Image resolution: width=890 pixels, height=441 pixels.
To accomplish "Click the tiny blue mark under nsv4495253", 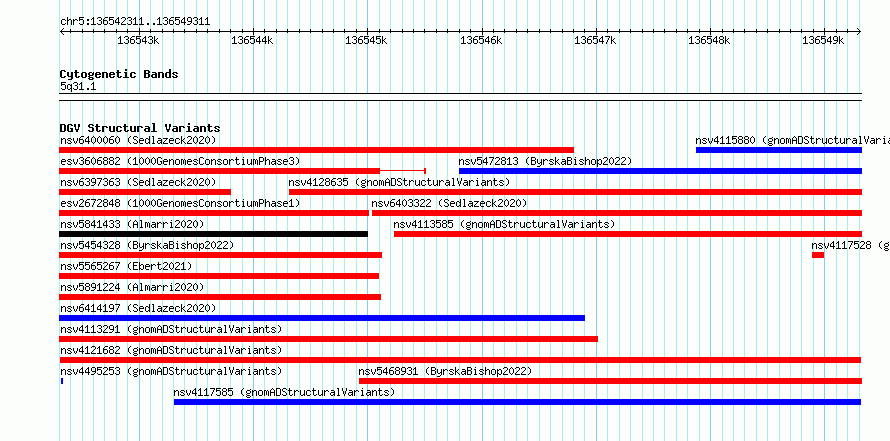I will click(x=62, y=381).
